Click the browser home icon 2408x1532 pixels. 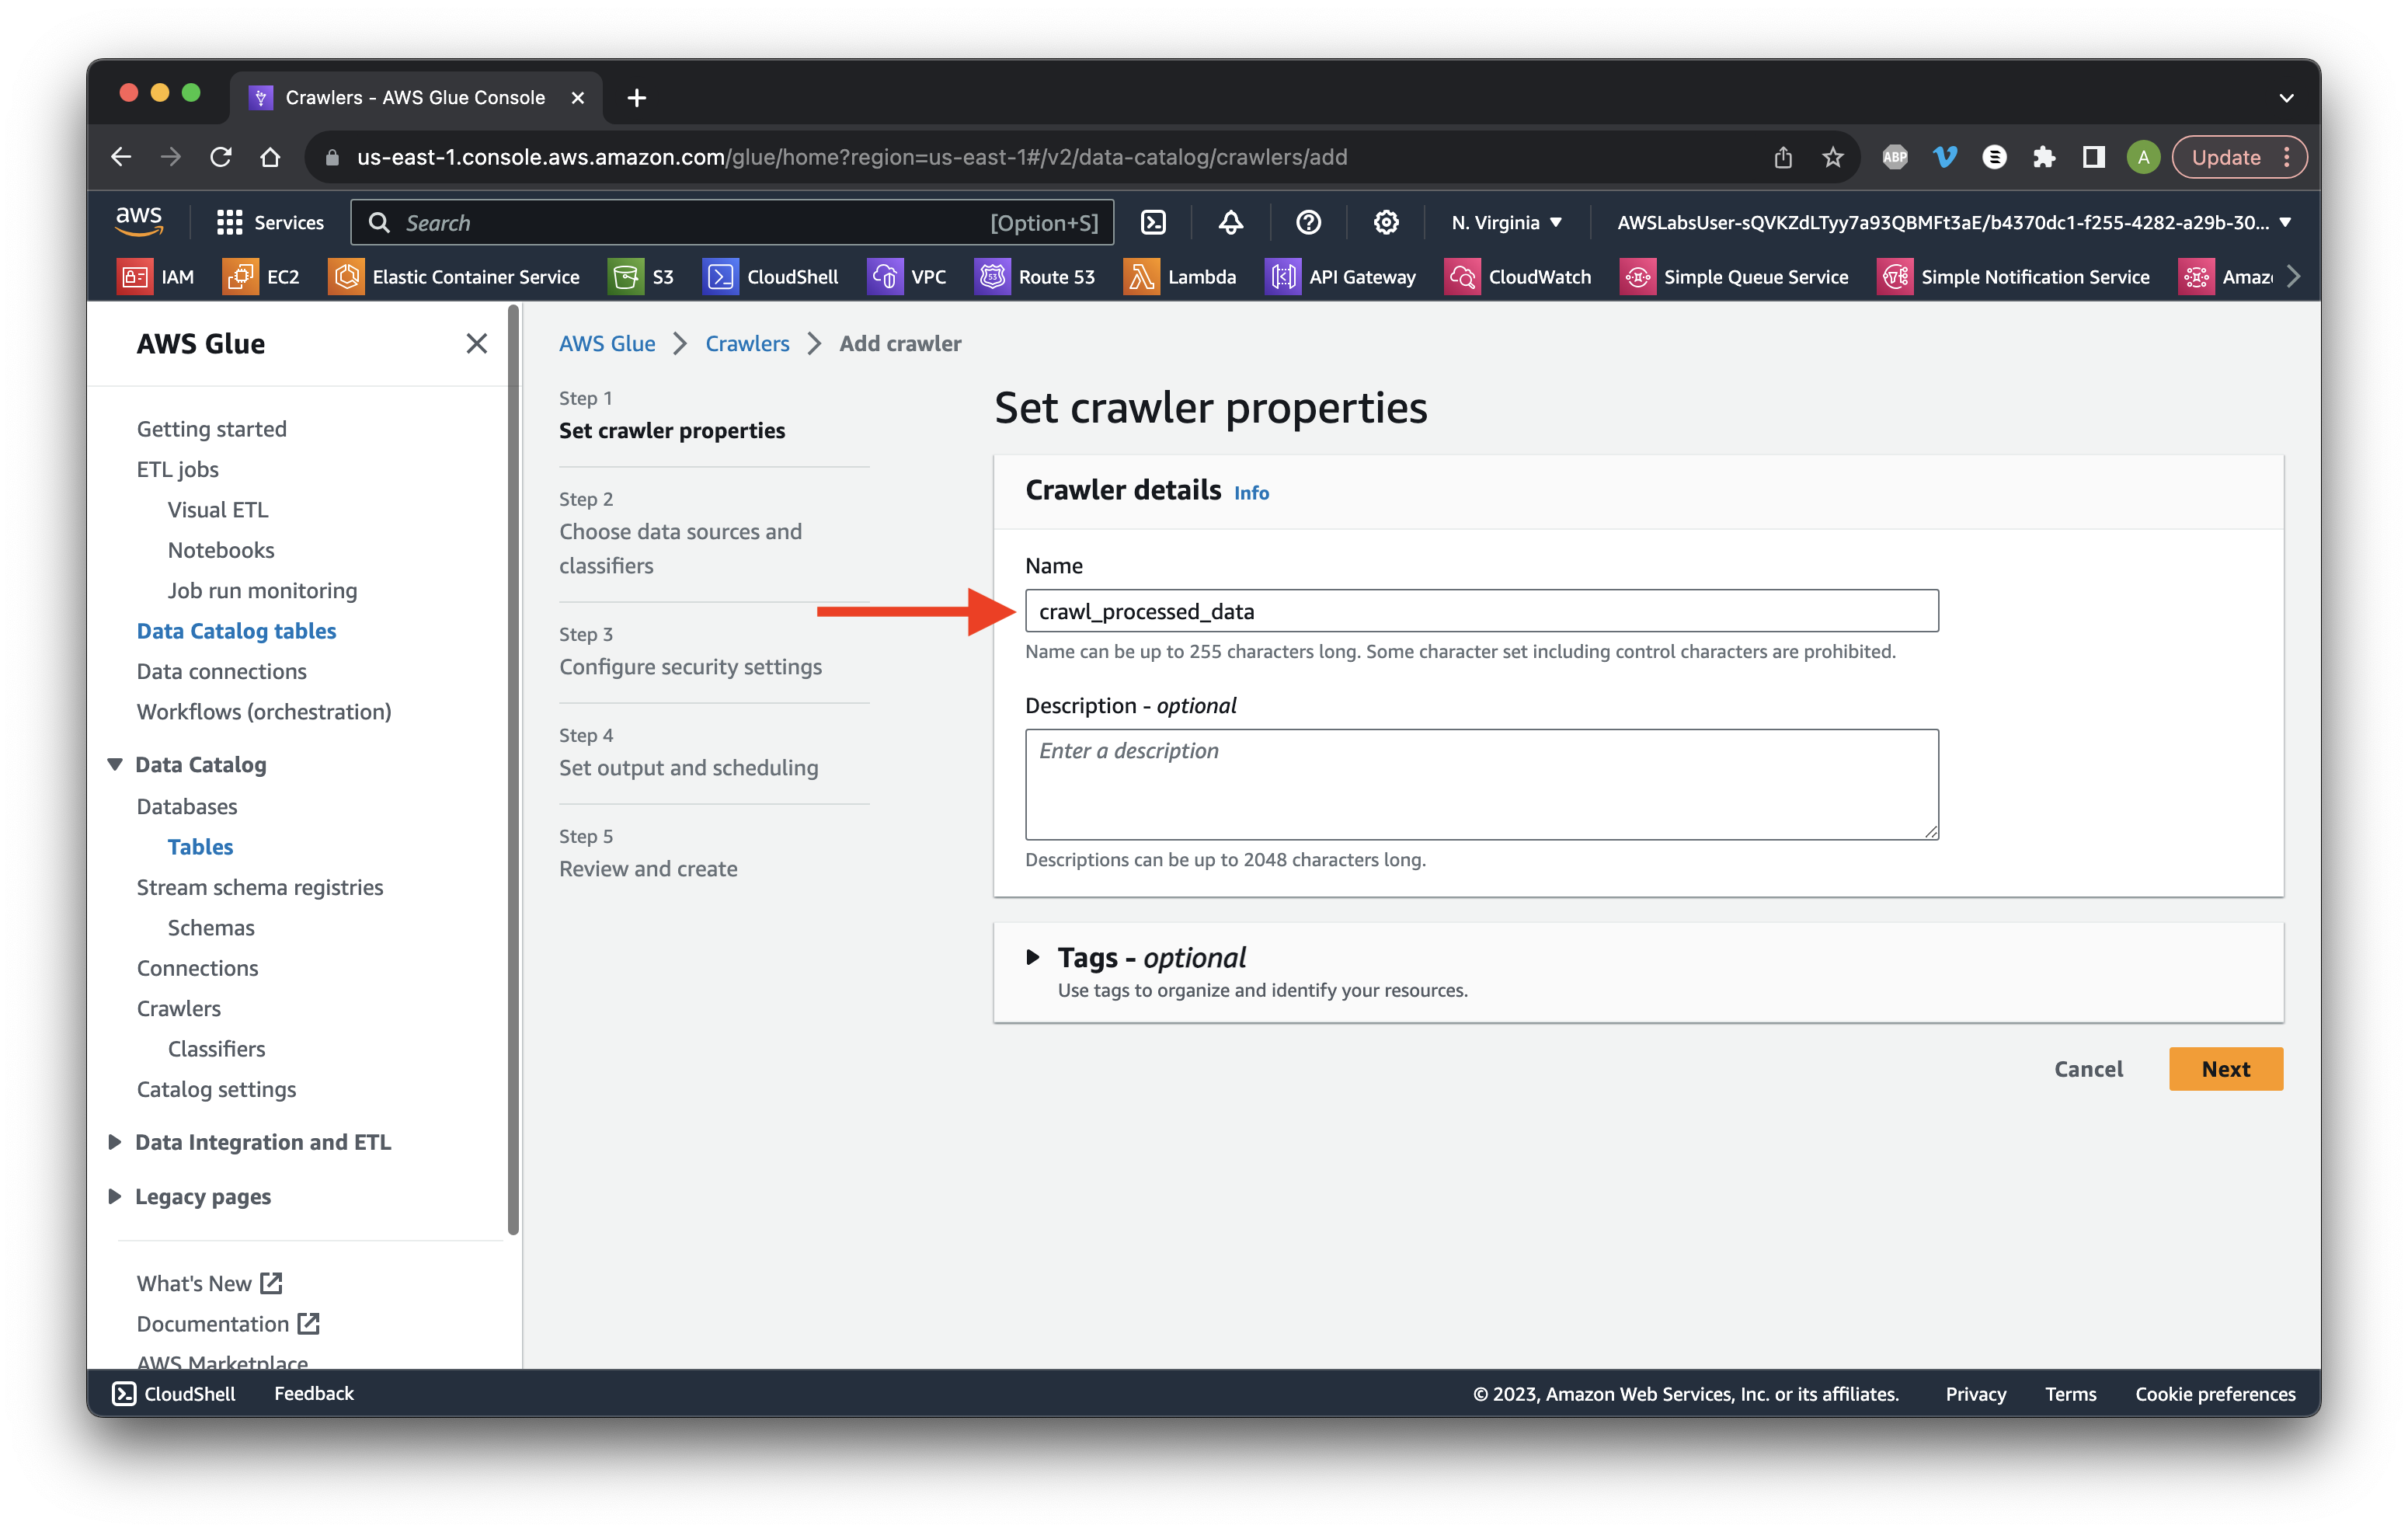270,157
